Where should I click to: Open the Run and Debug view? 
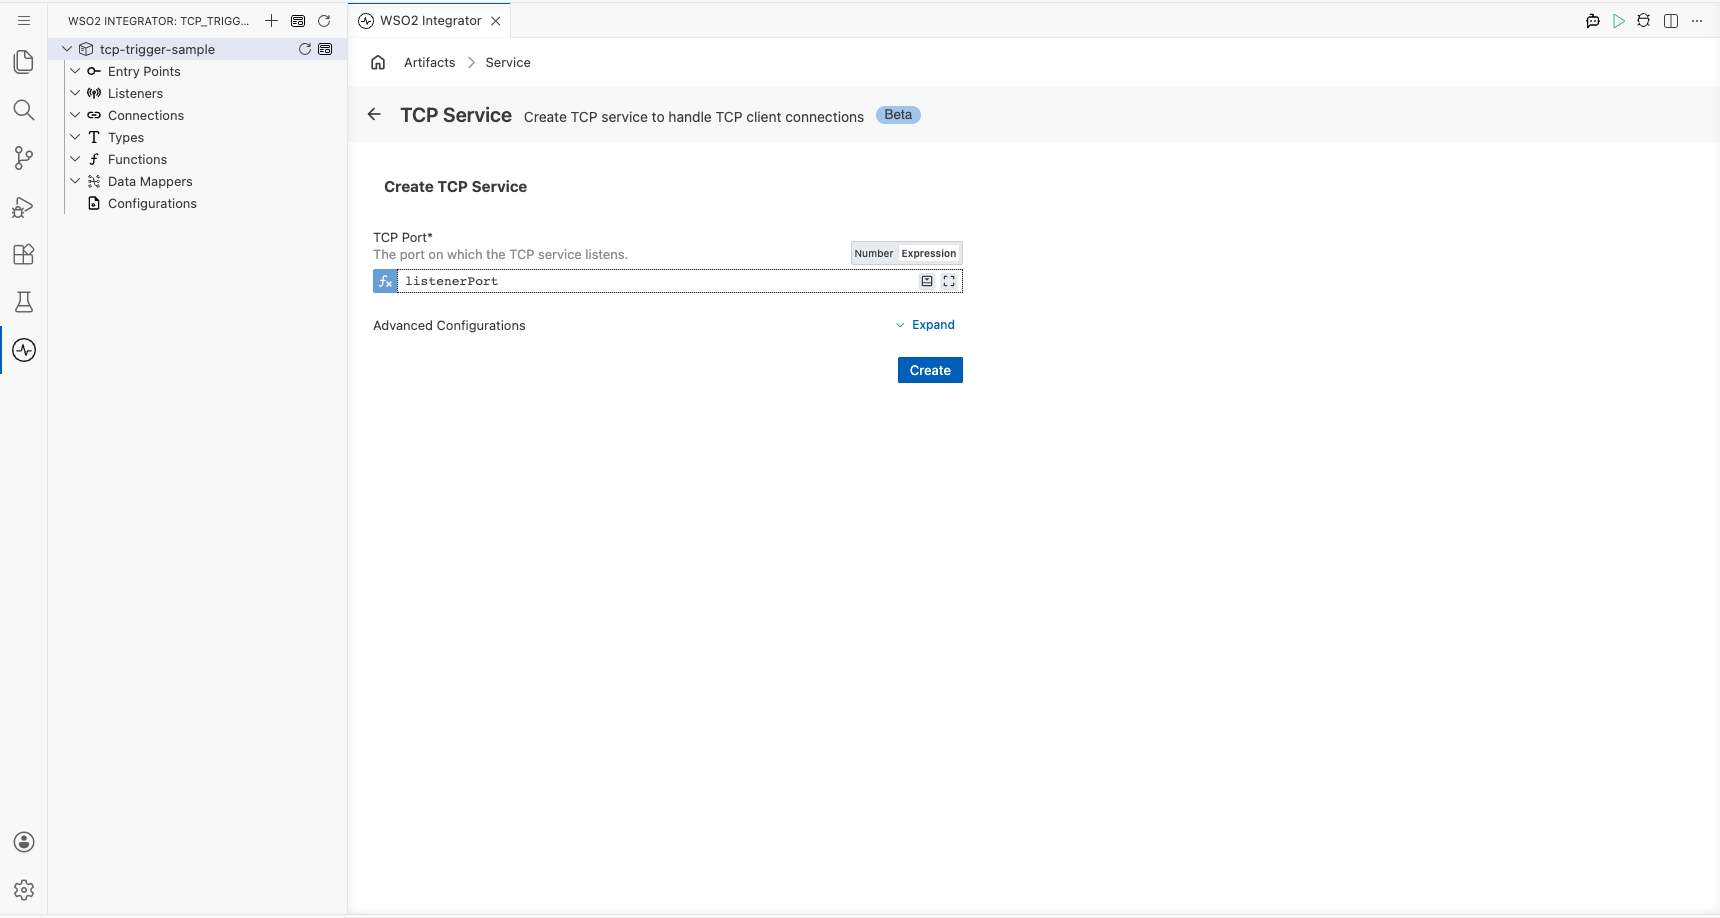(24, 206)
